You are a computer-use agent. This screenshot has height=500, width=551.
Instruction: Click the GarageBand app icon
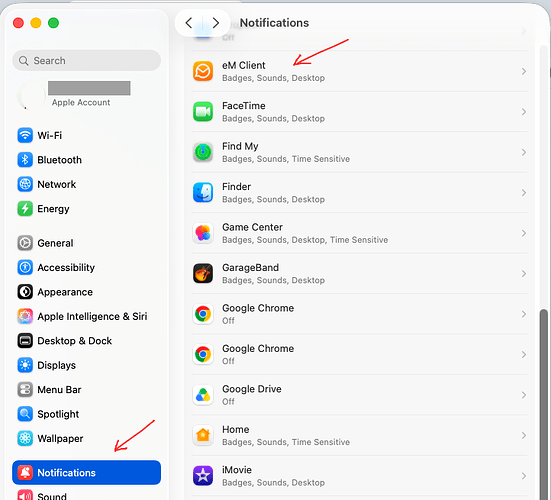pos(203,273)
